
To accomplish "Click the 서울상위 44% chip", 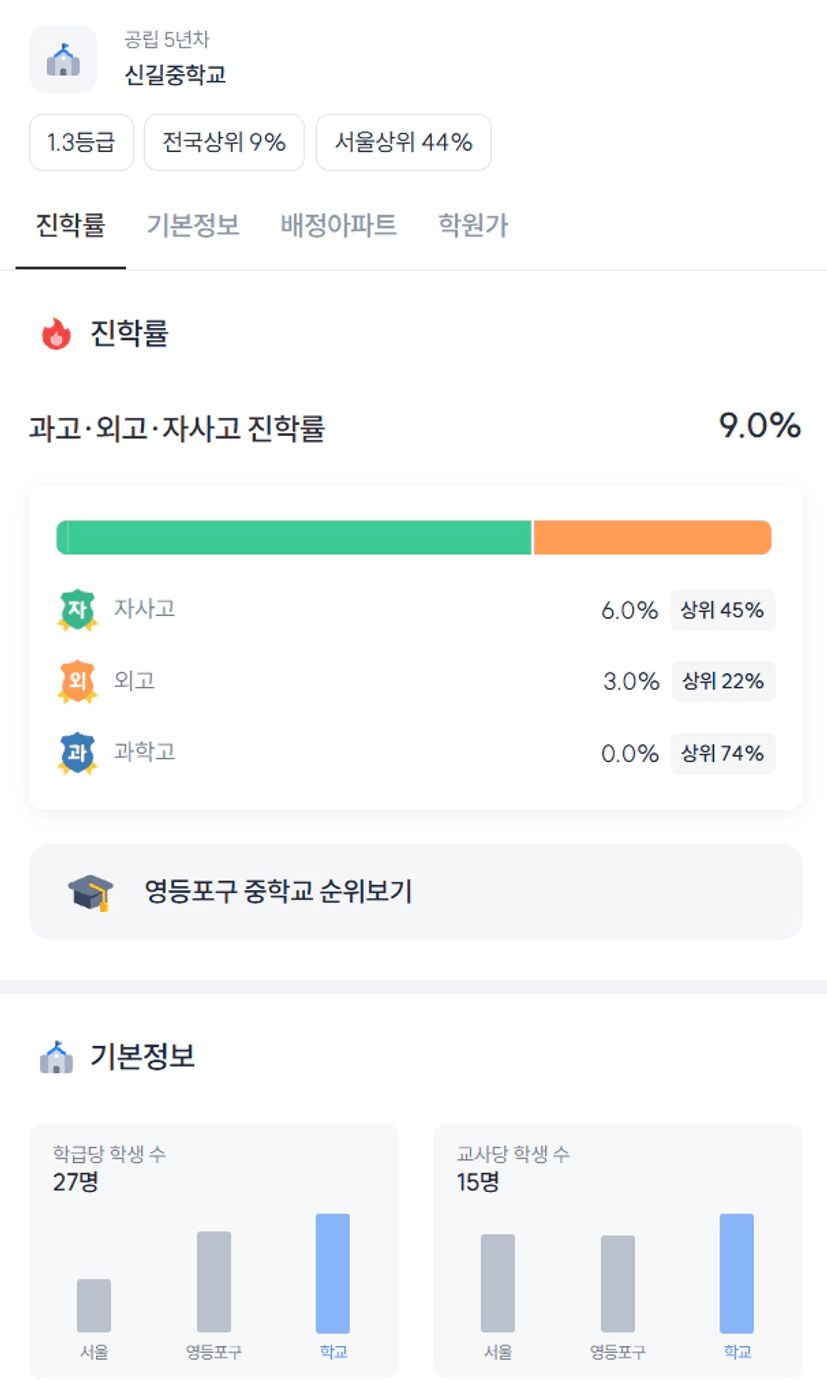I will point(404,142).
